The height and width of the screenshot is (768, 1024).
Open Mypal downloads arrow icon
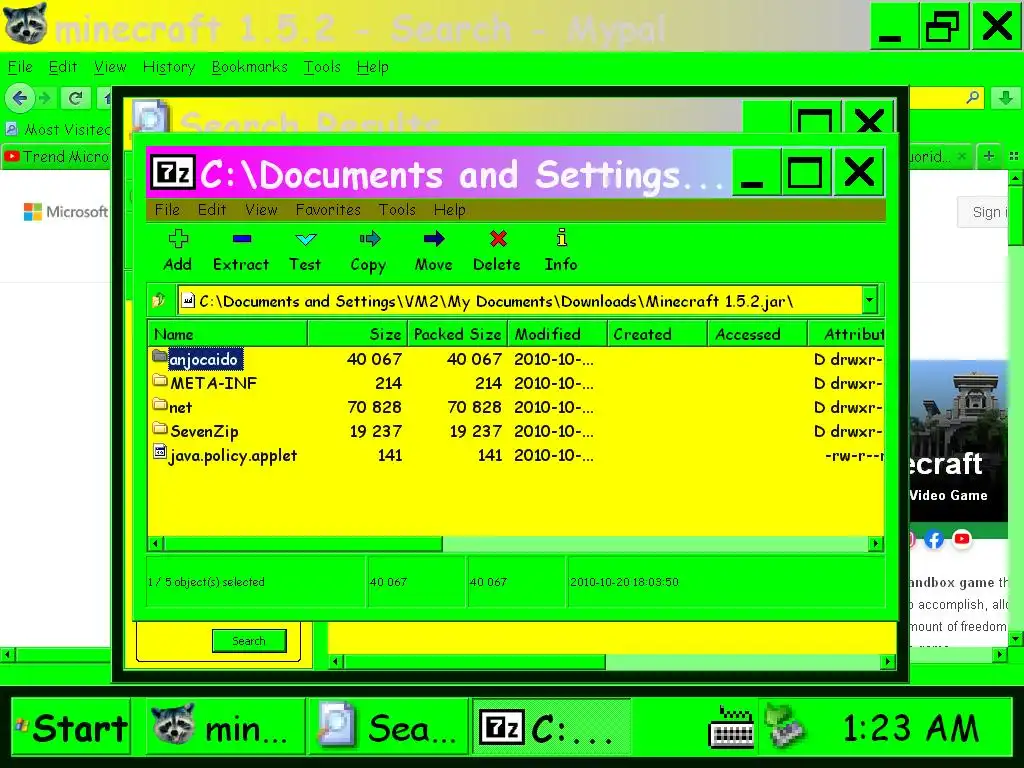point(1006,98)
